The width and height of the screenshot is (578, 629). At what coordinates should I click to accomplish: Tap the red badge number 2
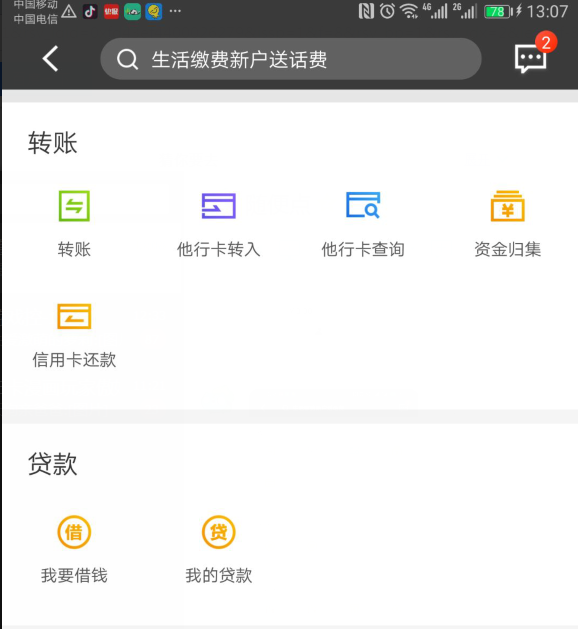[546, 42]
